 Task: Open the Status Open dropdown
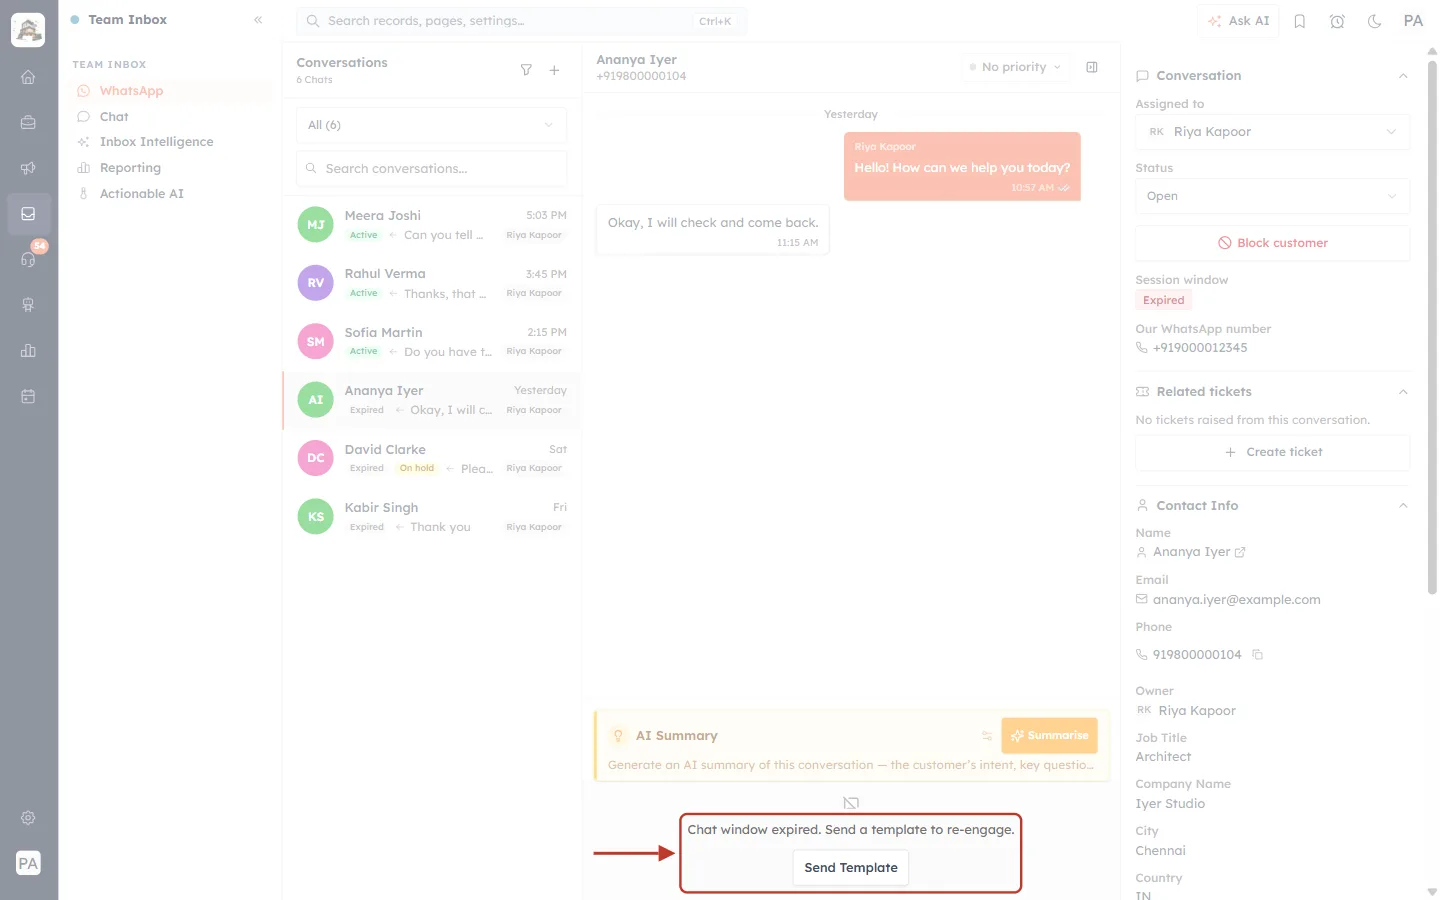point(1273,196)
